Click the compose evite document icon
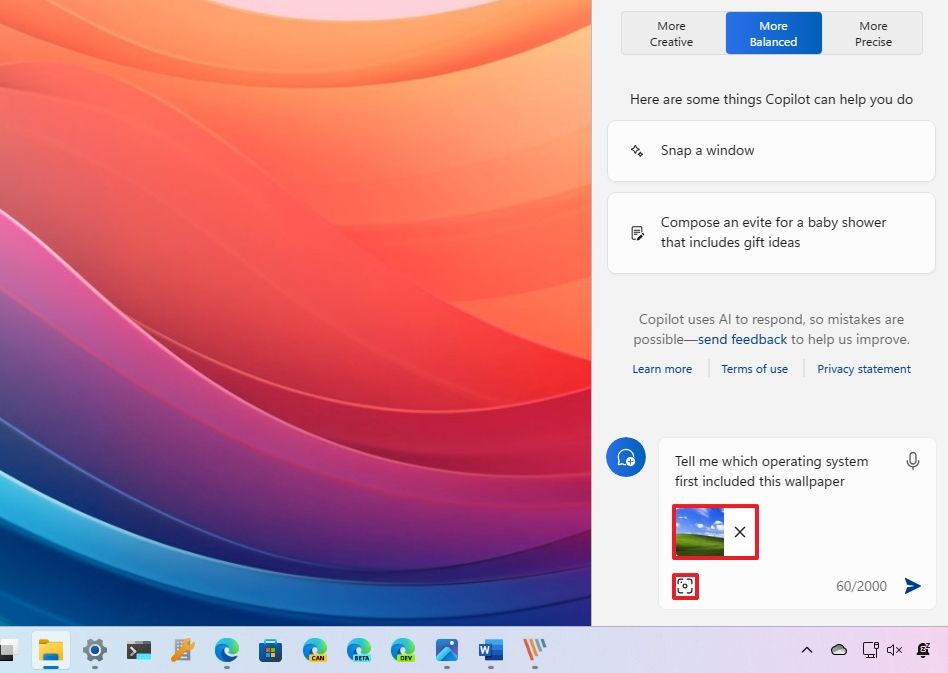 point(637,232)
